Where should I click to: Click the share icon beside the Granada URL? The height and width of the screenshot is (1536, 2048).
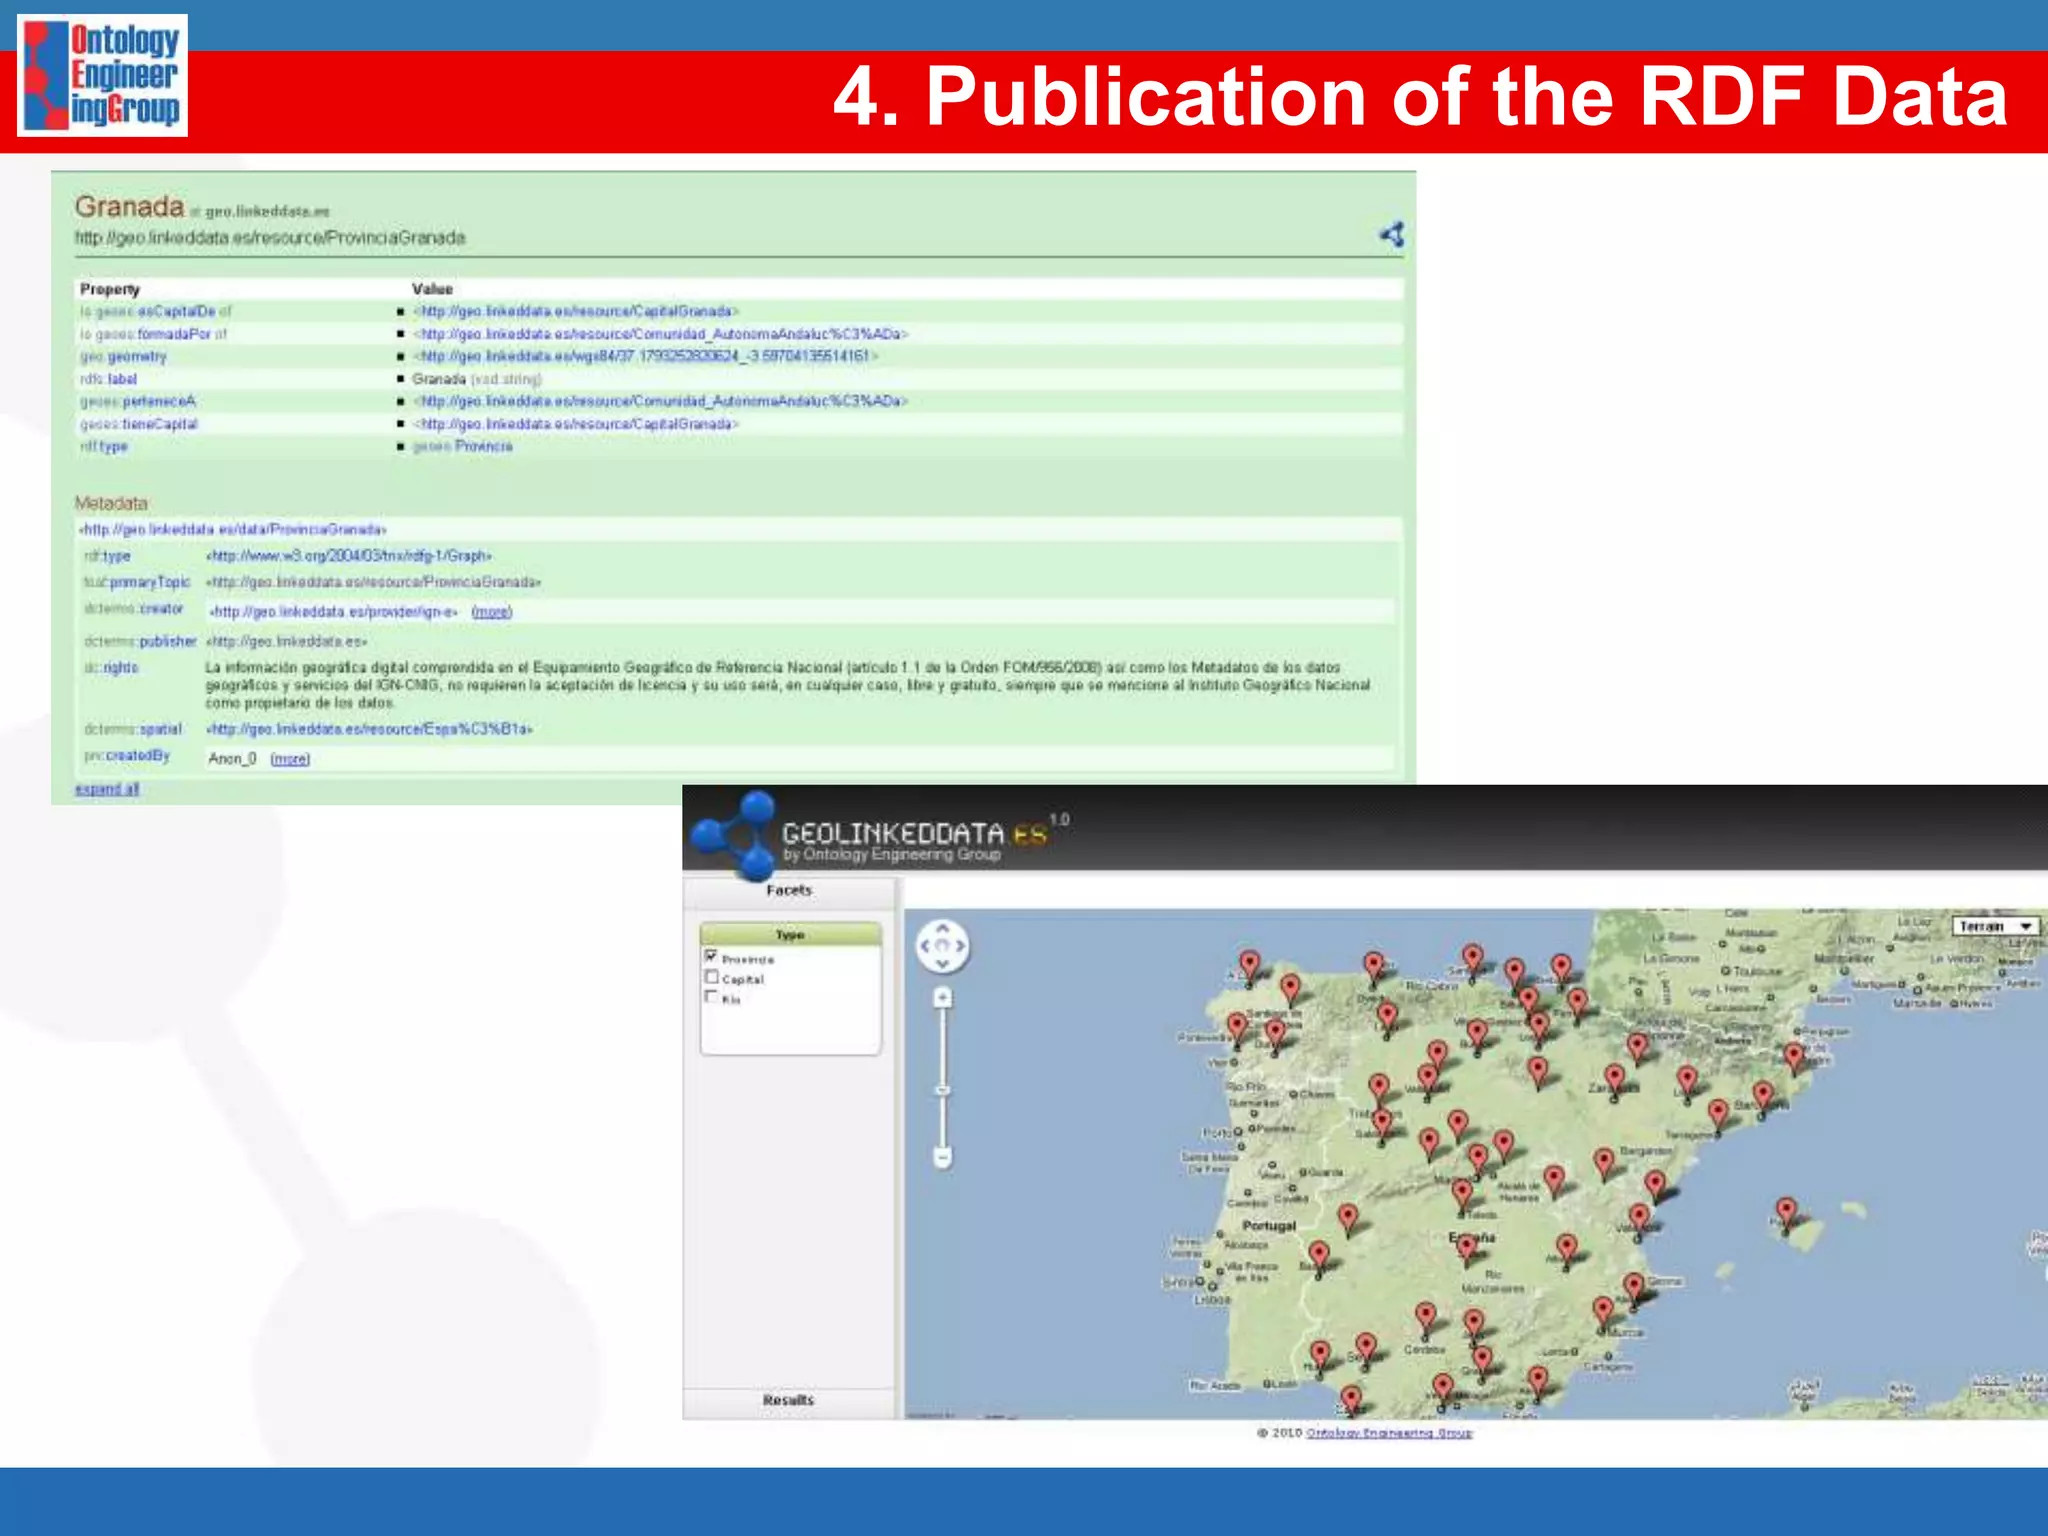point(1392,235)
